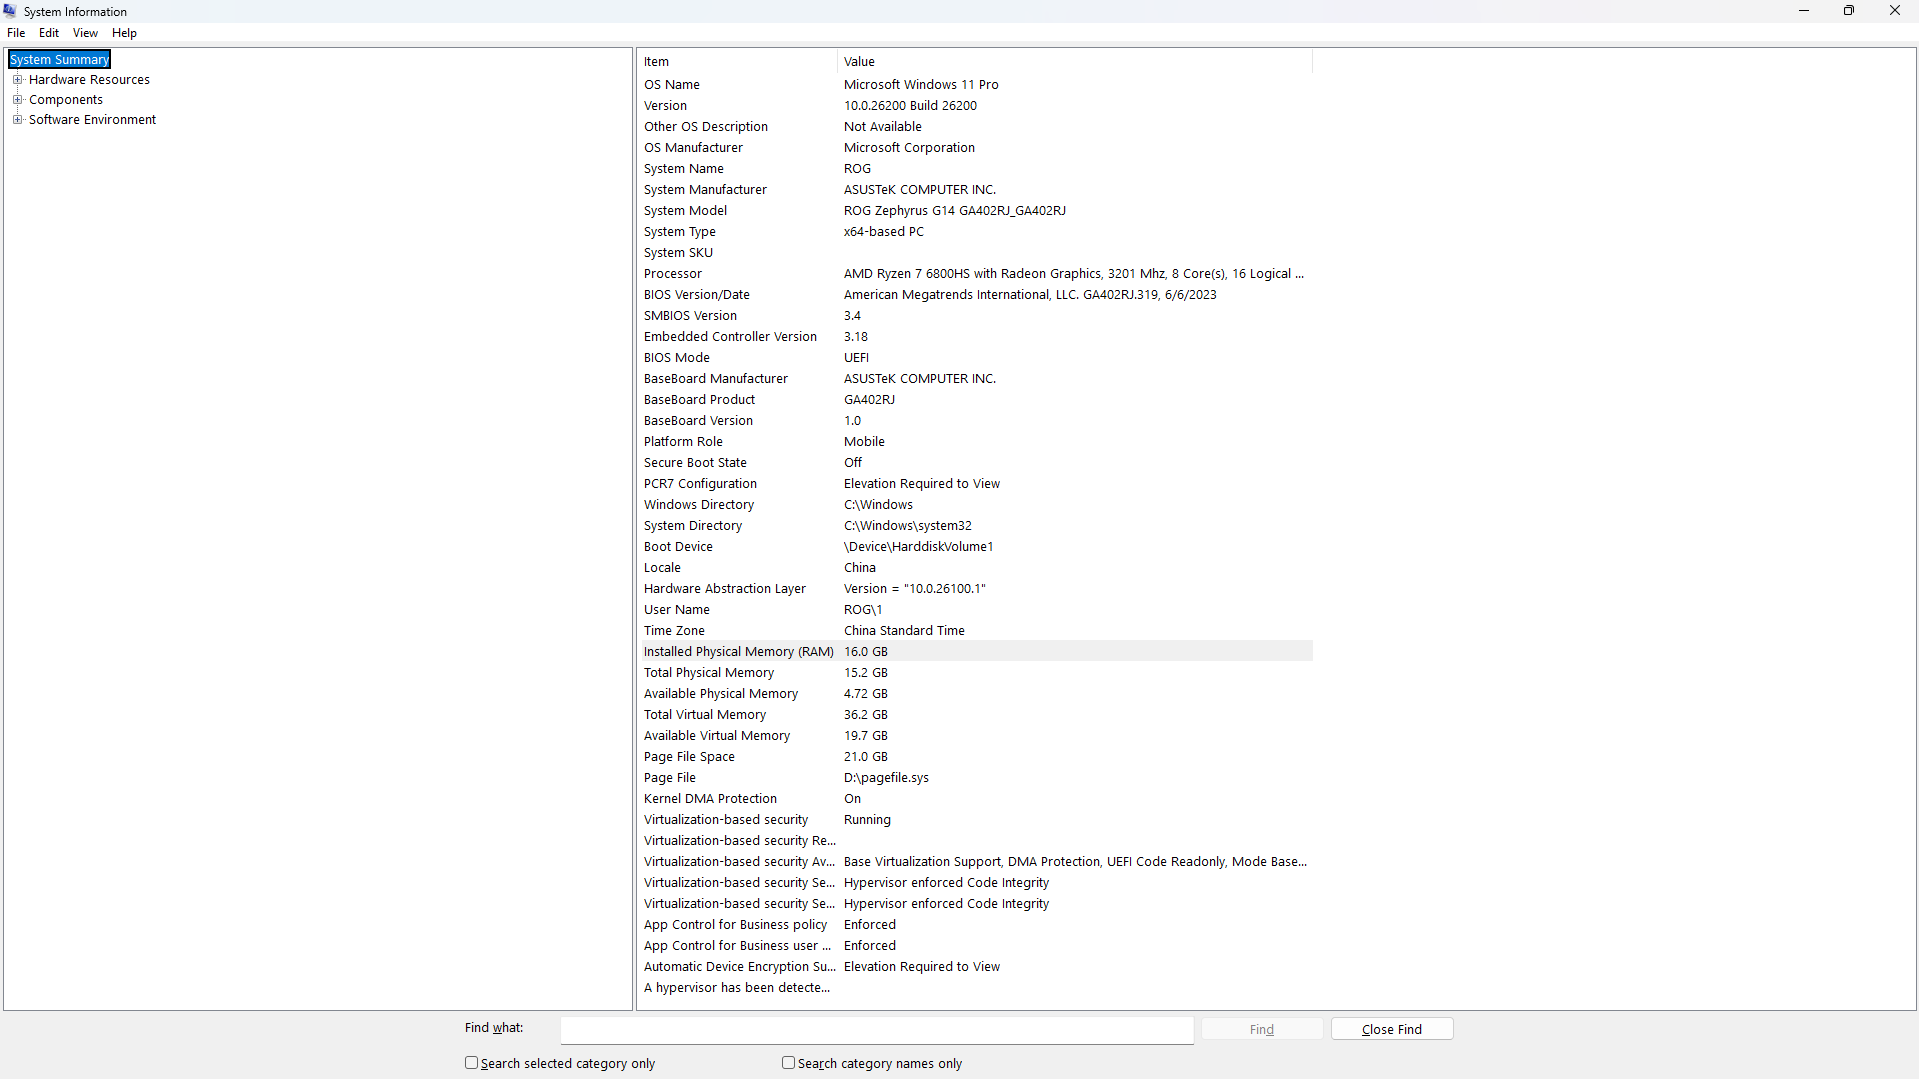Viewport: 1919px width, 1079px height.
Task: Select the OS Name row
Action: tap(975, 85)
